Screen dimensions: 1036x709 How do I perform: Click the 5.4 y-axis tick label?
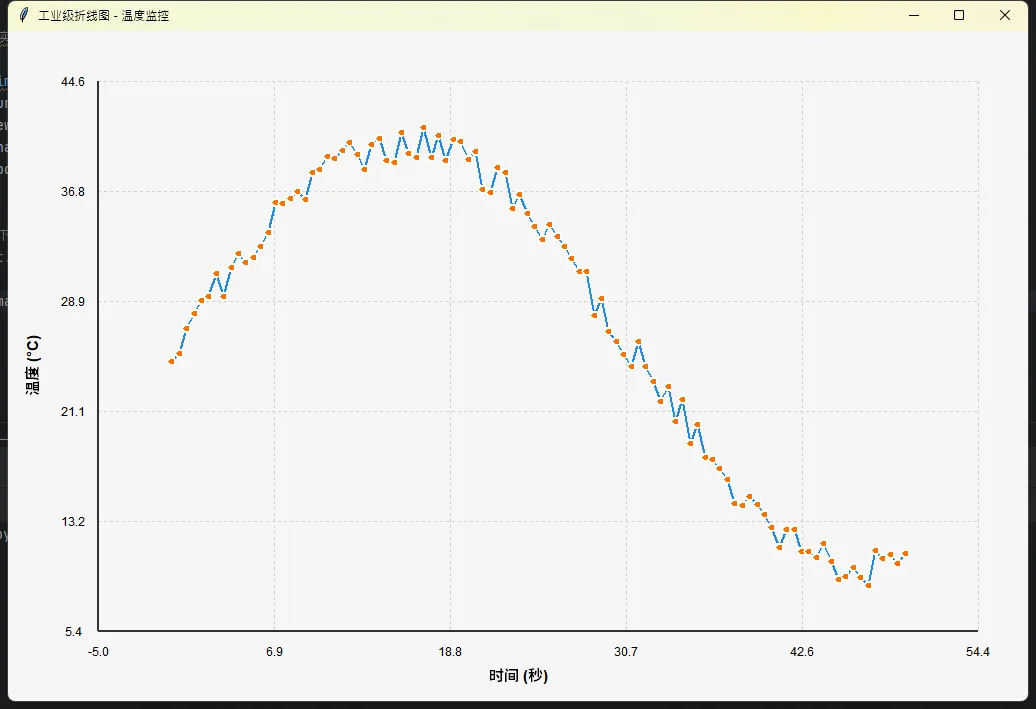[76, 632]
